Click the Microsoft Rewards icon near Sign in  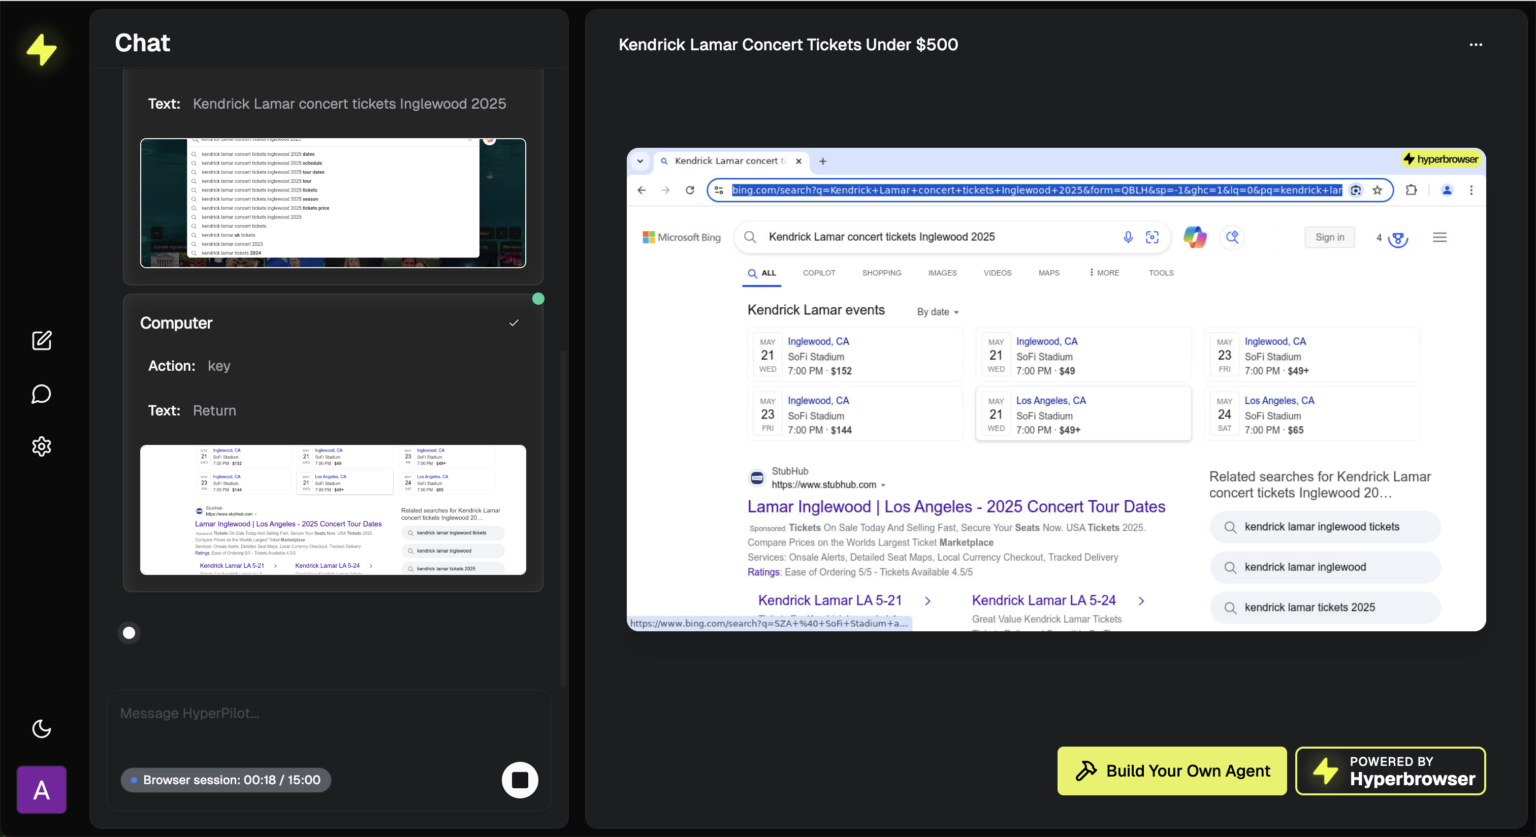[x=1396, y=237]
